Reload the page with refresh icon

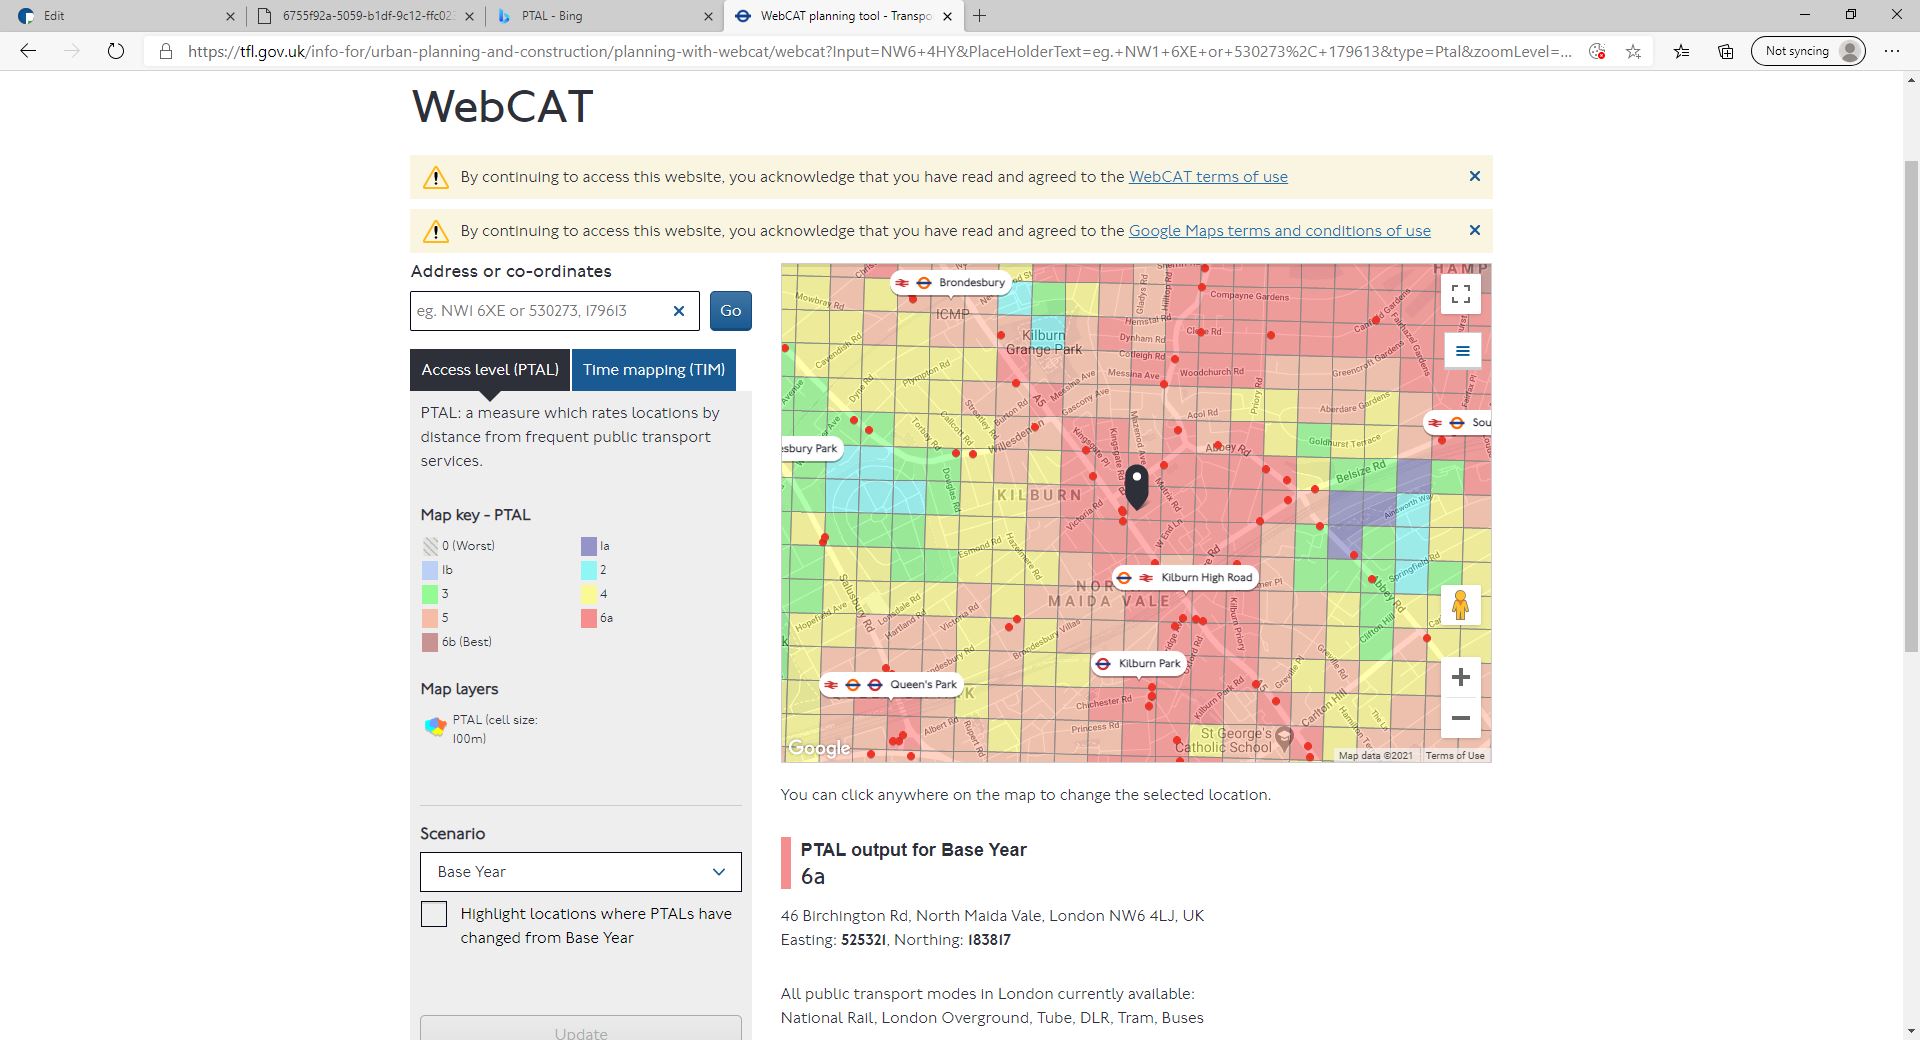point(116,51)
